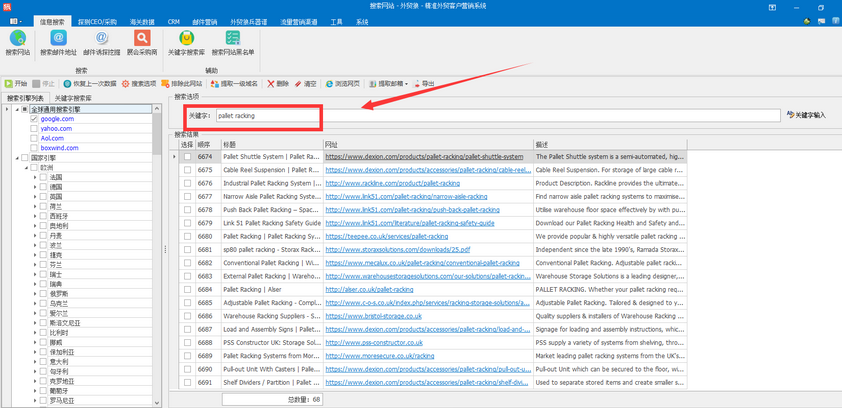
Task: Collapse the 欧洲 tree node
Action: coord(26,168)
